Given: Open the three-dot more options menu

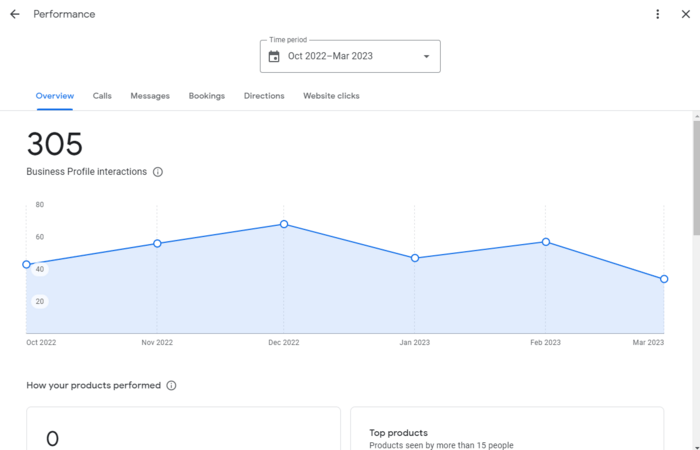Looking at the screenshot, I should 657,14.
